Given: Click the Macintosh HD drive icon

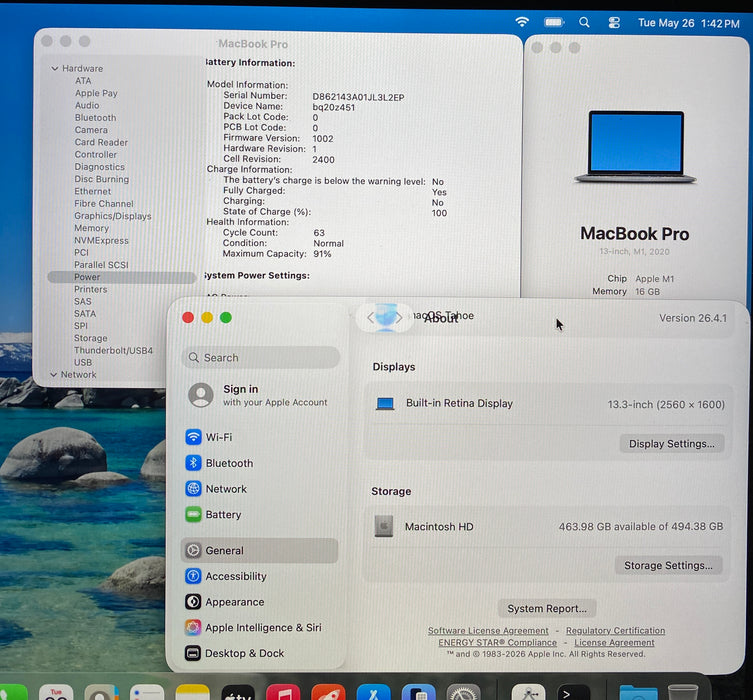Looking at the screenshot, I should (384, 526).
